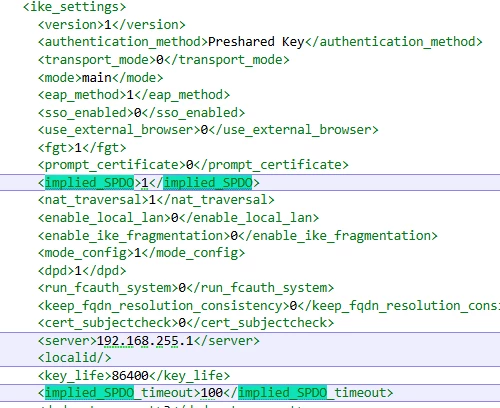Image resolution: width=500 pixels, height=408 pixels.
Task: Click the version value 1 line
Action: point(111,25)
